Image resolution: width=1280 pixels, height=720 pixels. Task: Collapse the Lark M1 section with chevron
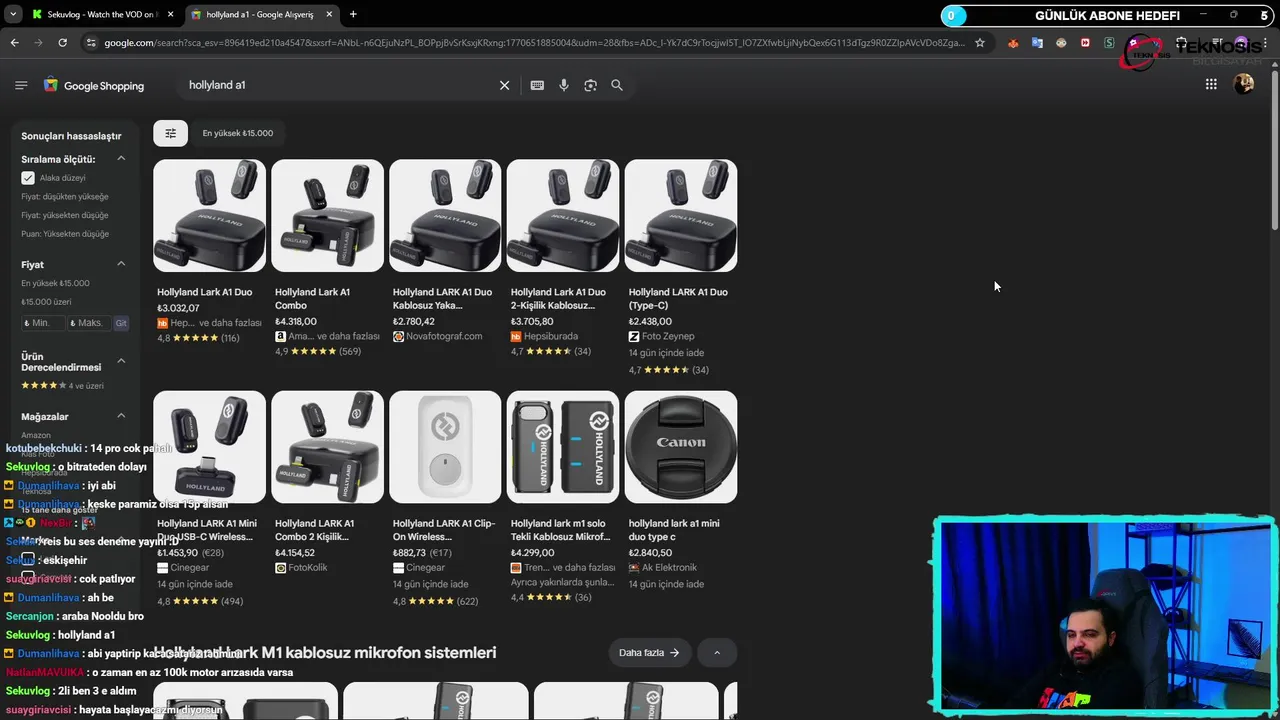pyautogui.click(x=717, y=653)
